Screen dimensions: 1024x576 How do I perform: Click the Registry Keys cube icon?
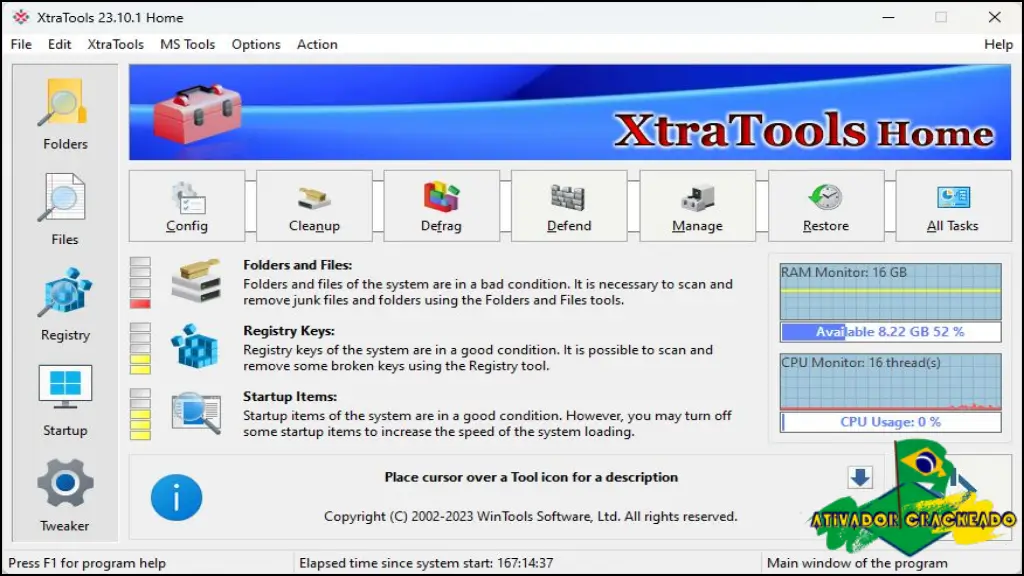(x=195, y=346)
